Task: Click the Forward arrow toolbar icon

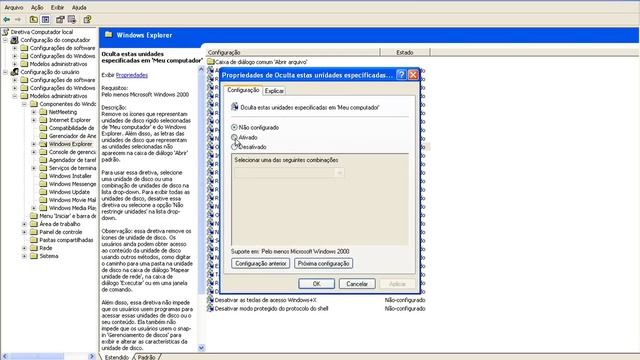Action: [x=18, y=19]
